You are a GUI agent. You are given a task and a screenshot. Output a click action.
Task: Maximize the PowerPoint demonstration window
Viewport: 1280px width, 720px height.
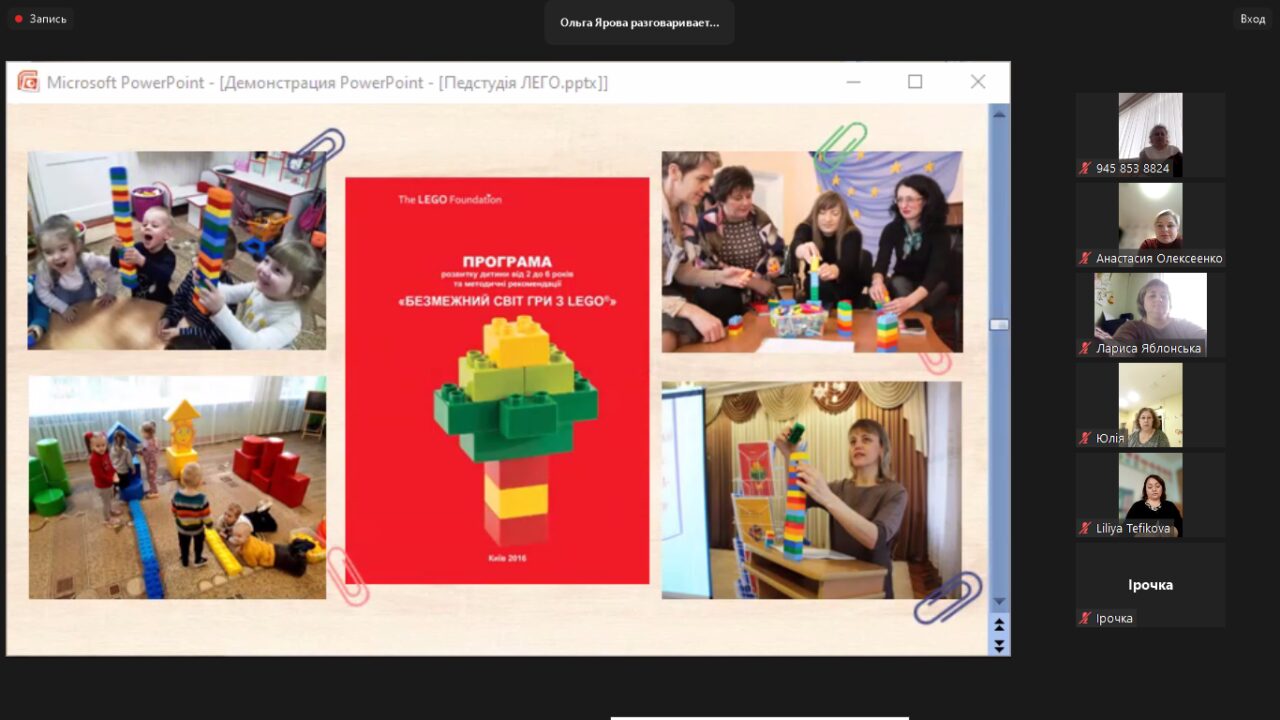coord(915,82)
